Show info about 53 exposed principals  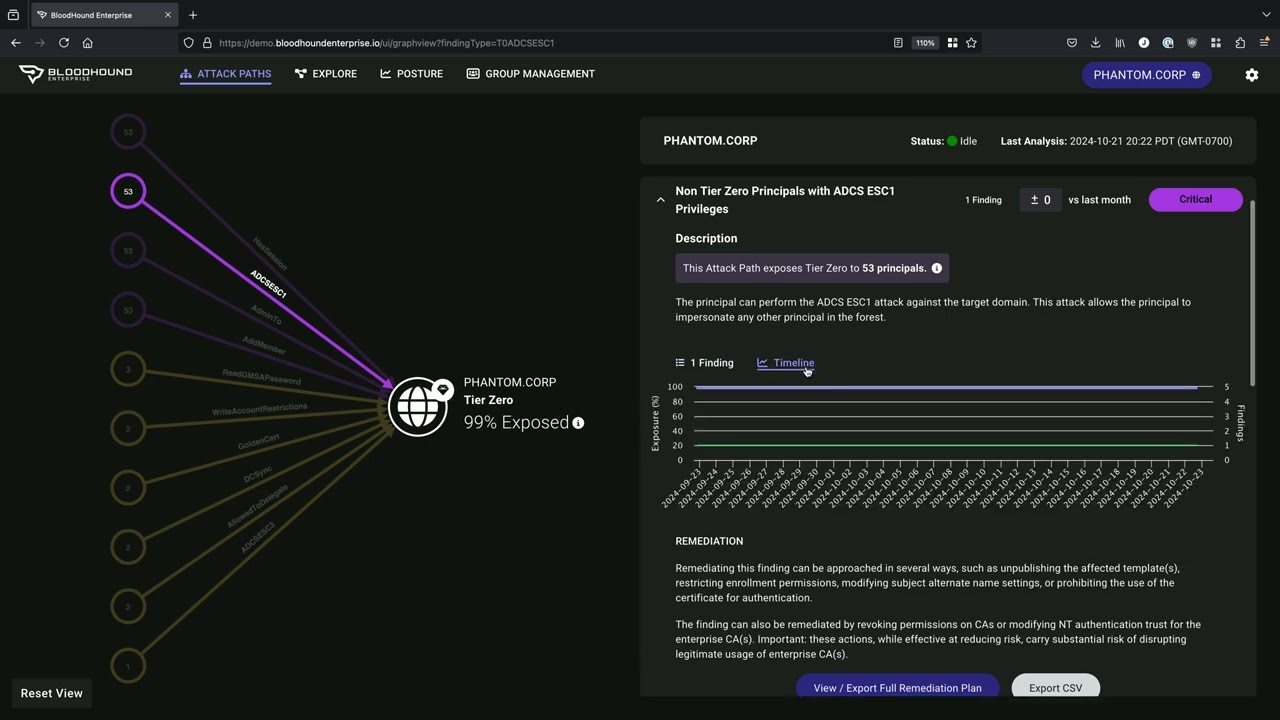click(x=937, y=268)
